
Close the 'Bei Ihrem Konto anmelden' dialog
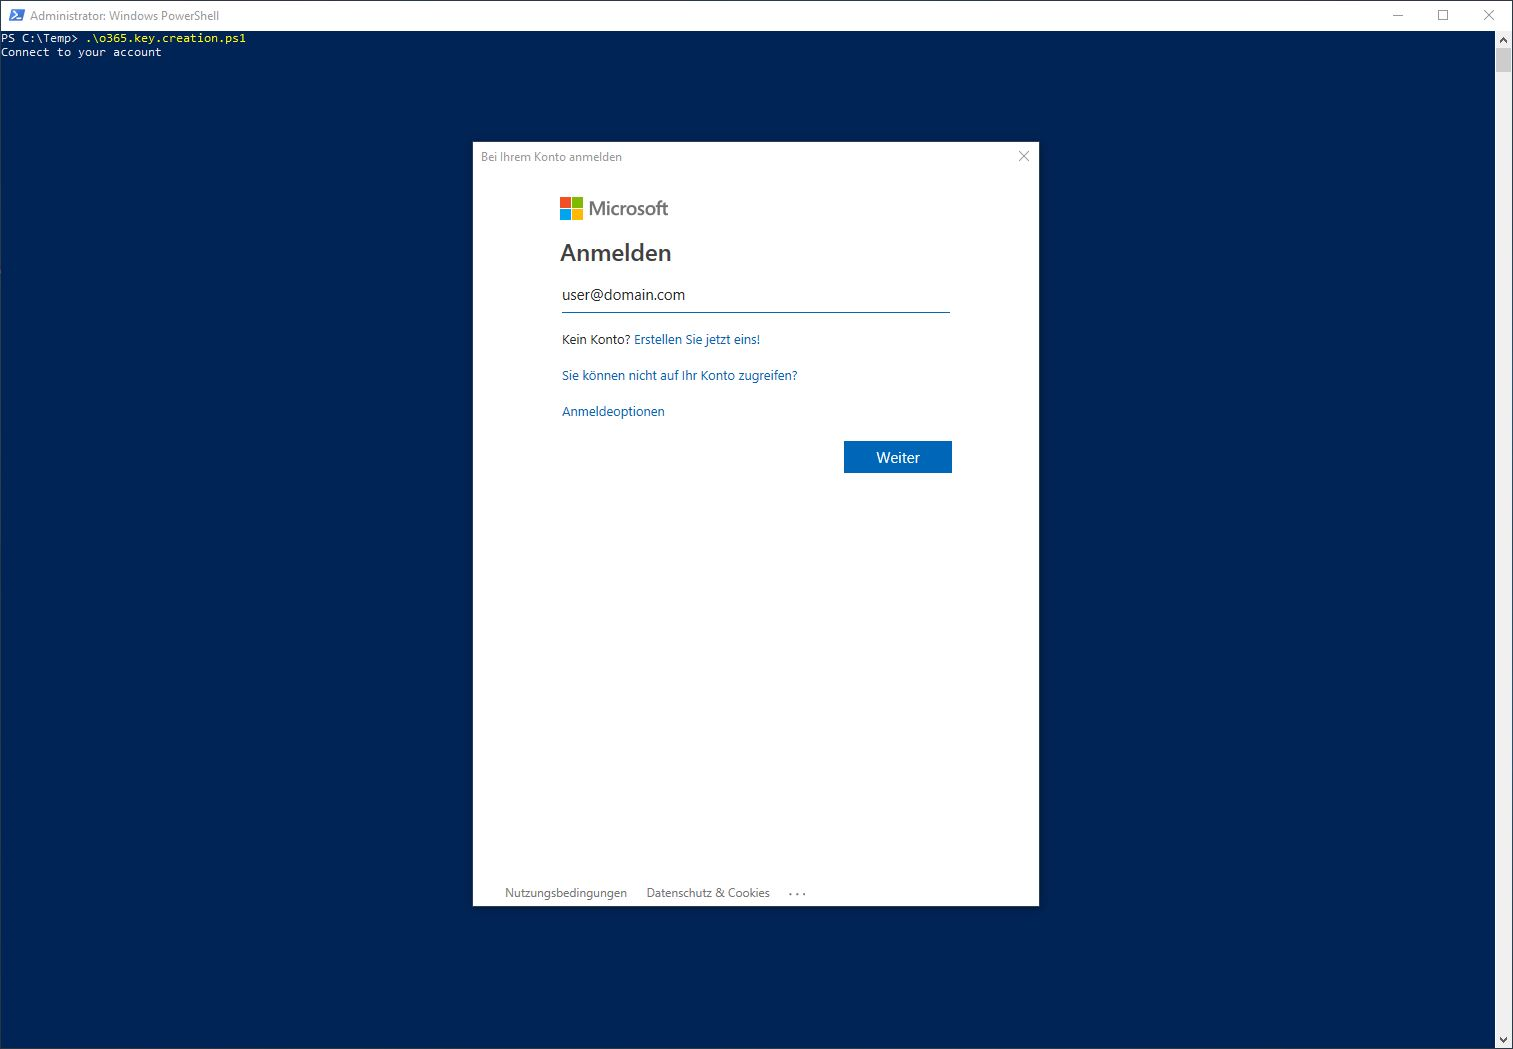1023,156
